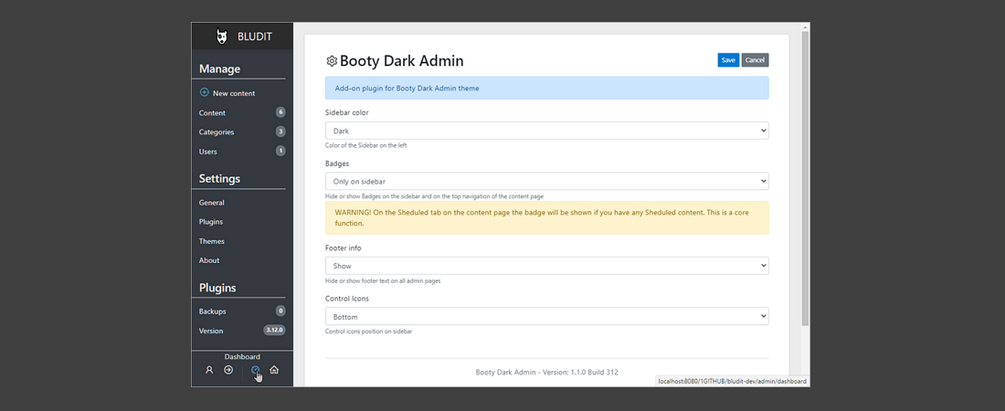
Task: Click the 3.12.0 version badge
Action: click(x=274, y=330)
